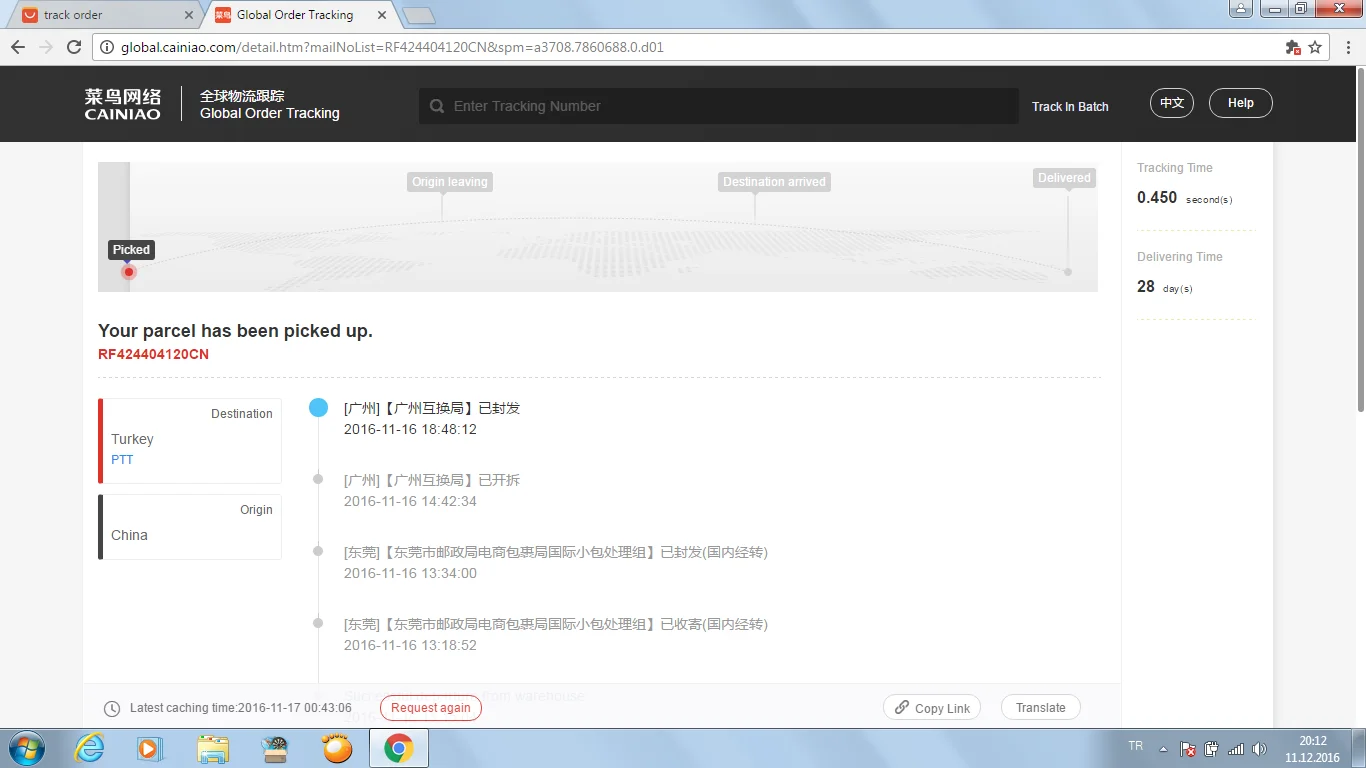Show hidden tray icons arrow
Screen dimensions: 1366x768
click(x=1163, y=748)
